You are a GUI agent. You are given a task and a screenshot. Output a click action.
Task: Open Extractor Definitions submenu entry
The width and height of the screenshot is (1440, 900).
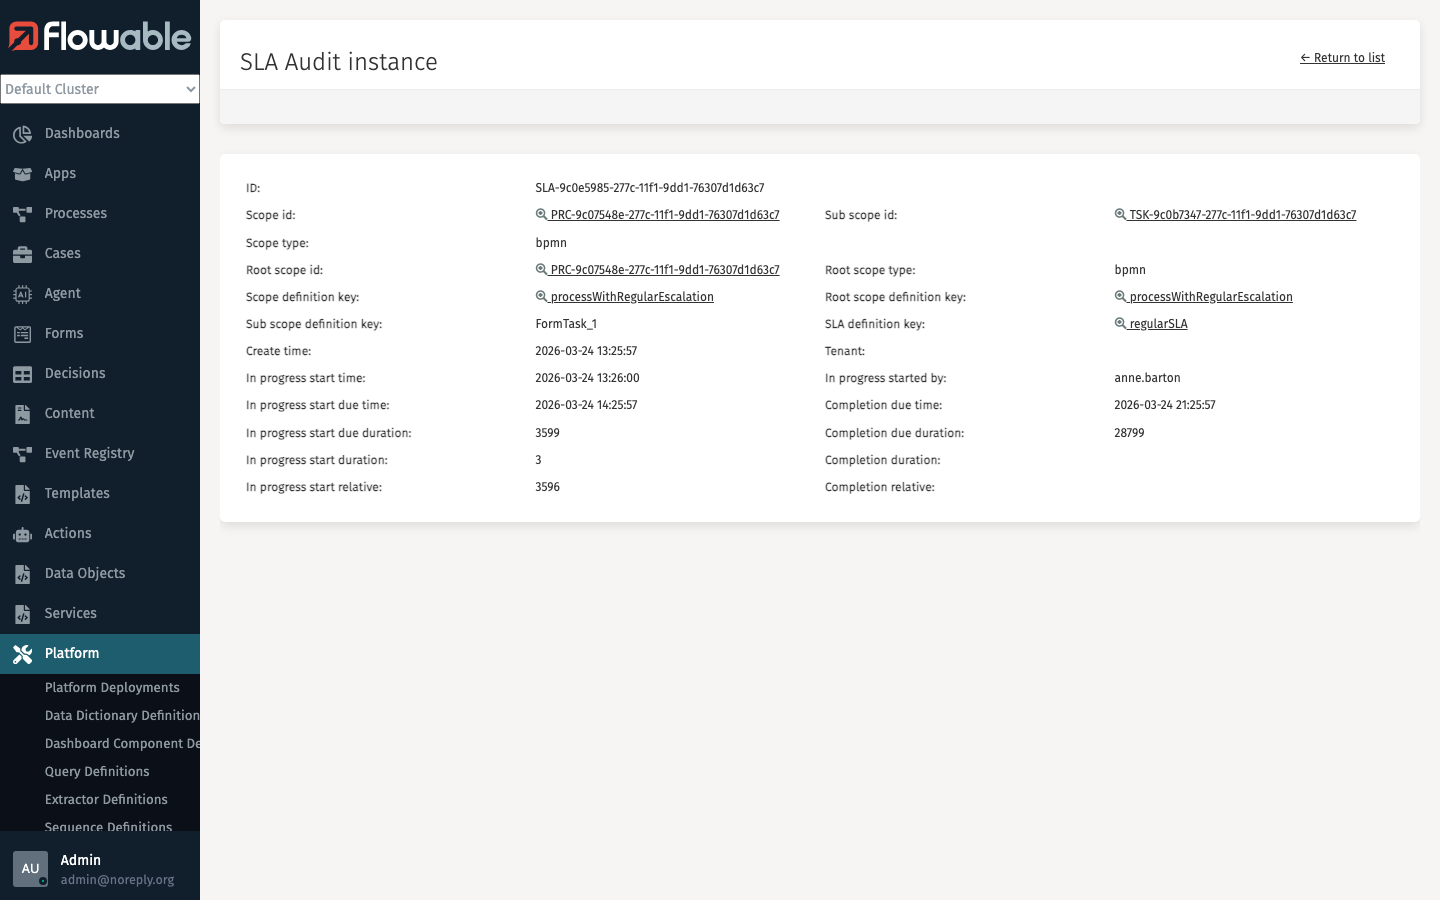106,799
